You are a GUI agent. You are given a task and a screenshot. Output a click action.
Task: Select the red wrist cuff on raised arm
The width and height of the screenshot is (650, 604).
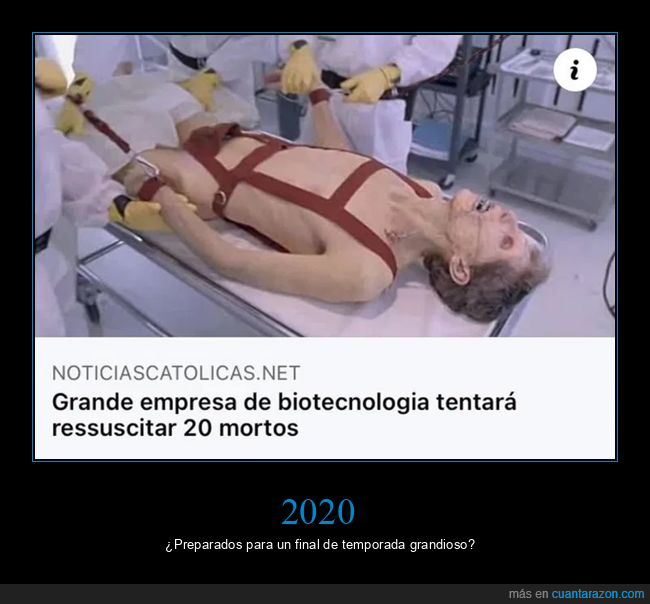[320, 96]
